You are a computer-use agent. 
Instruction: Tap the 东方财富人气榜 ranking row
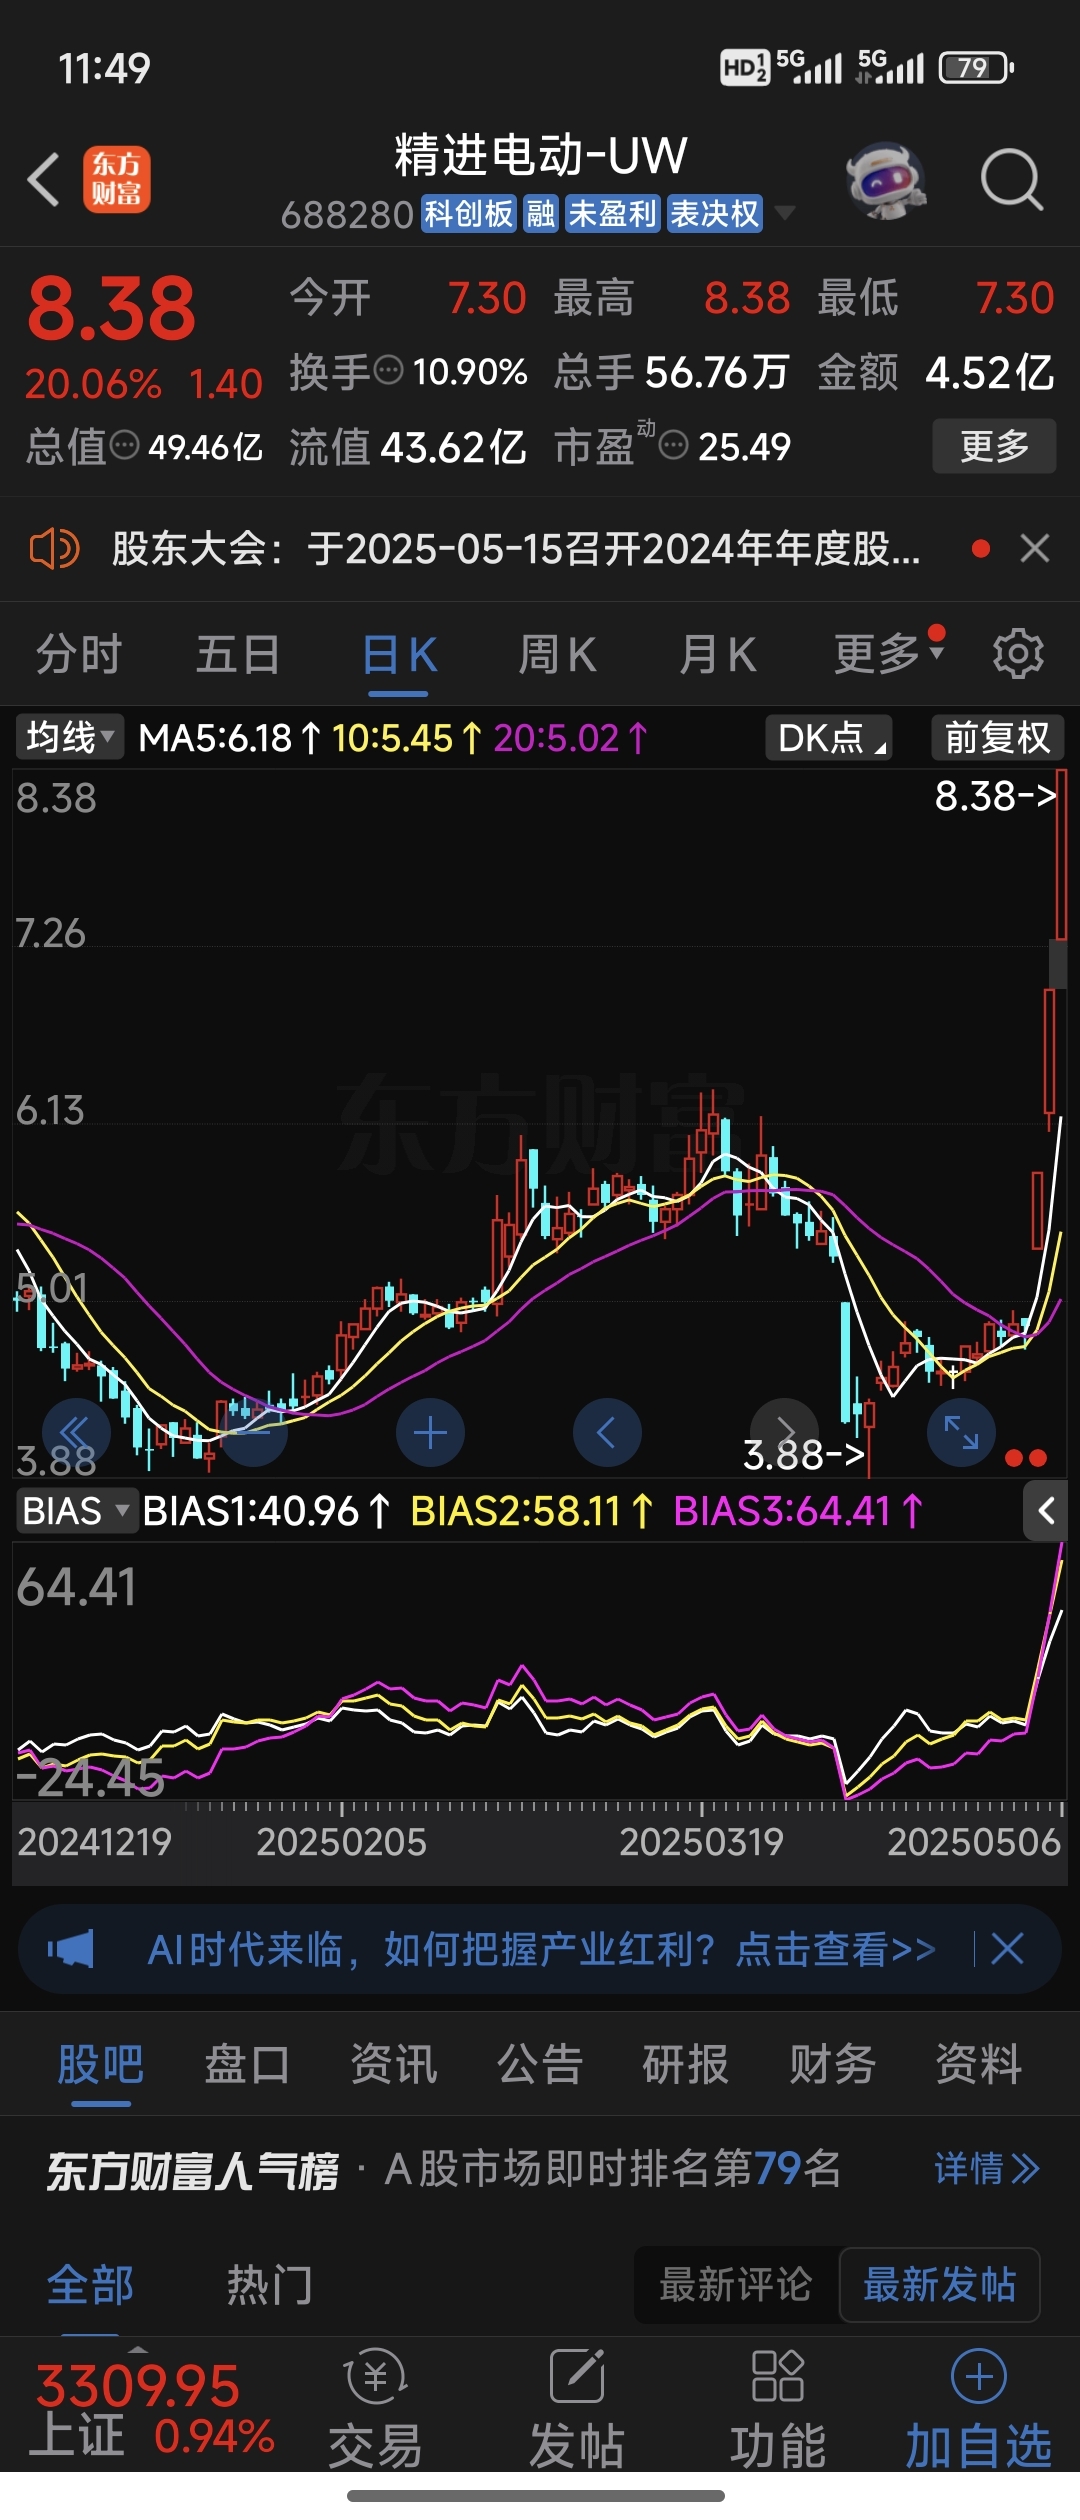tap(540, 2169)
